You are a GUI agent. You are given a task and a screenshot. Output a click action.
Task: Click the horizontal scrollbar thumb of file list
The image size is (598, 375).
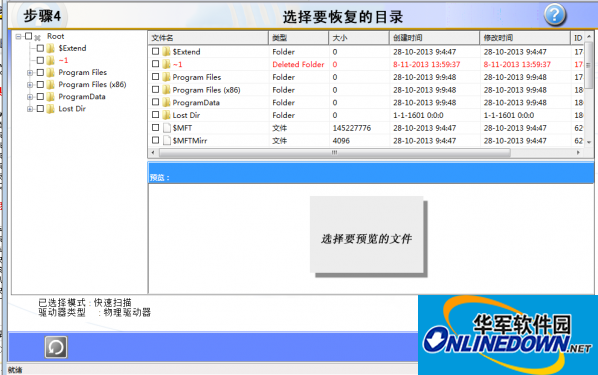[335, 153]
